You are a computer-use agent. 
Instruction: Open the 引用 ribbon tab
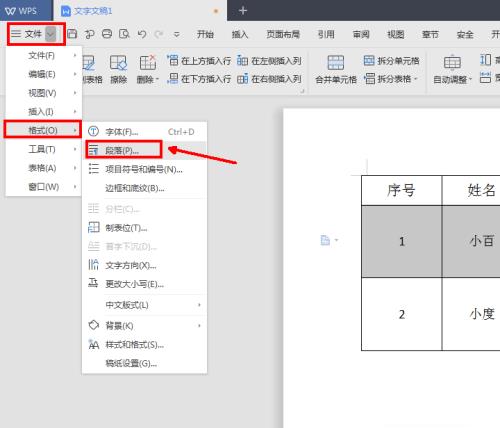tap(326, 34)
